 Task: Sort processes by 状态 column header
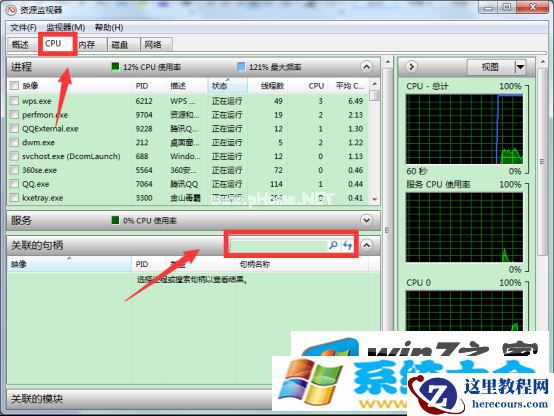coord(228,86)
